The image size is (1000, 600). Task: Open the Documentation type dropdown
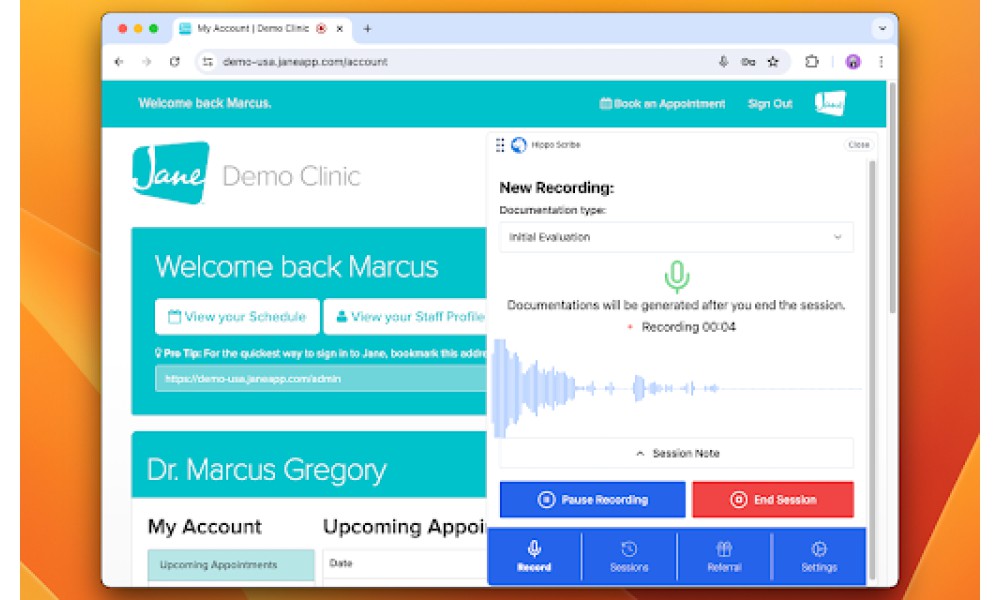tap(676, 237)
